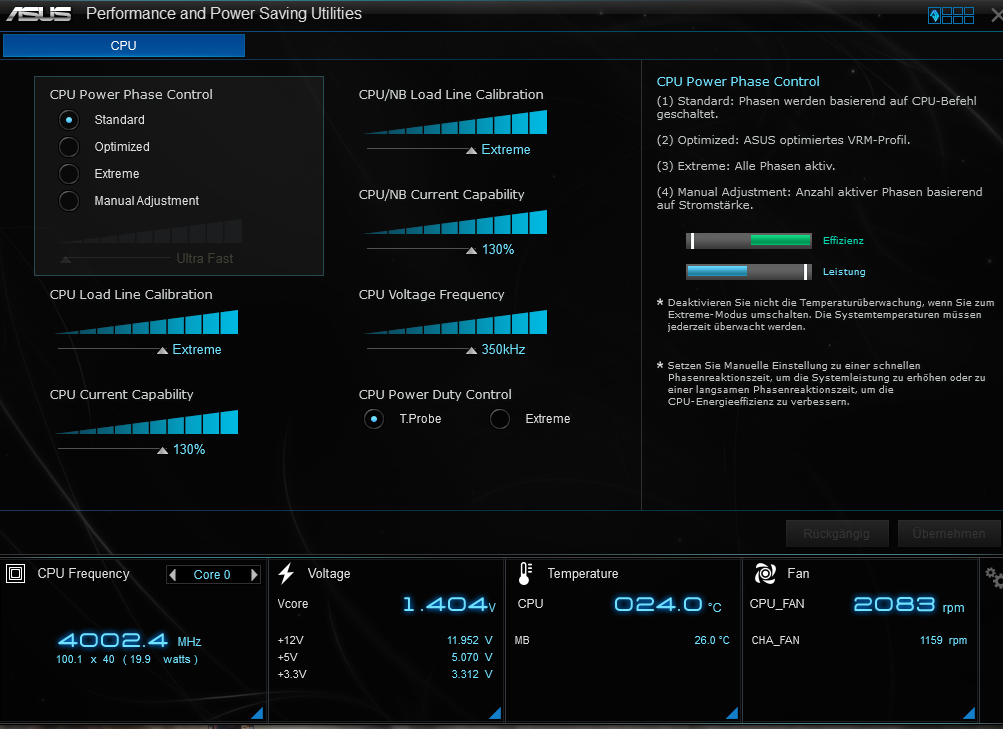The image size is (1003, 729).
Task: Click the CPU Load Line Calibration level bars
Action: pos(147,322)
